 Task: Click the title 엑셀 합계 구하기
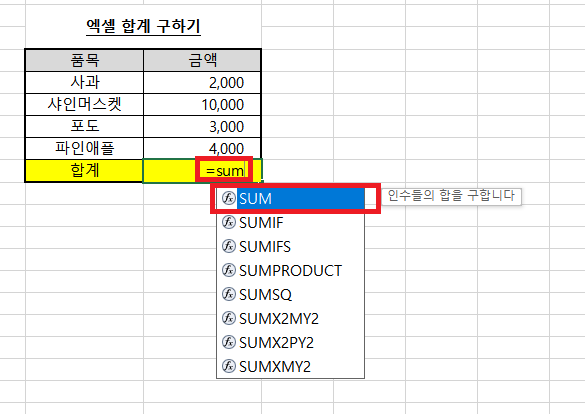(x=144, y=26)
